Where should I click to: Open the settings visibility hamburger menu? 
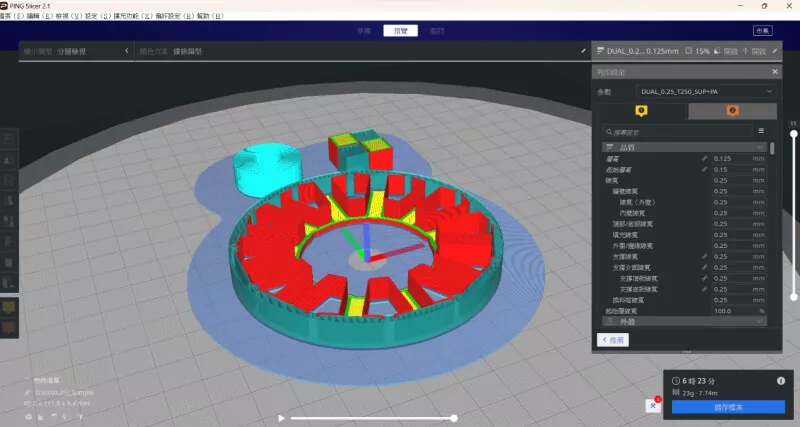[x=761, y=131]
